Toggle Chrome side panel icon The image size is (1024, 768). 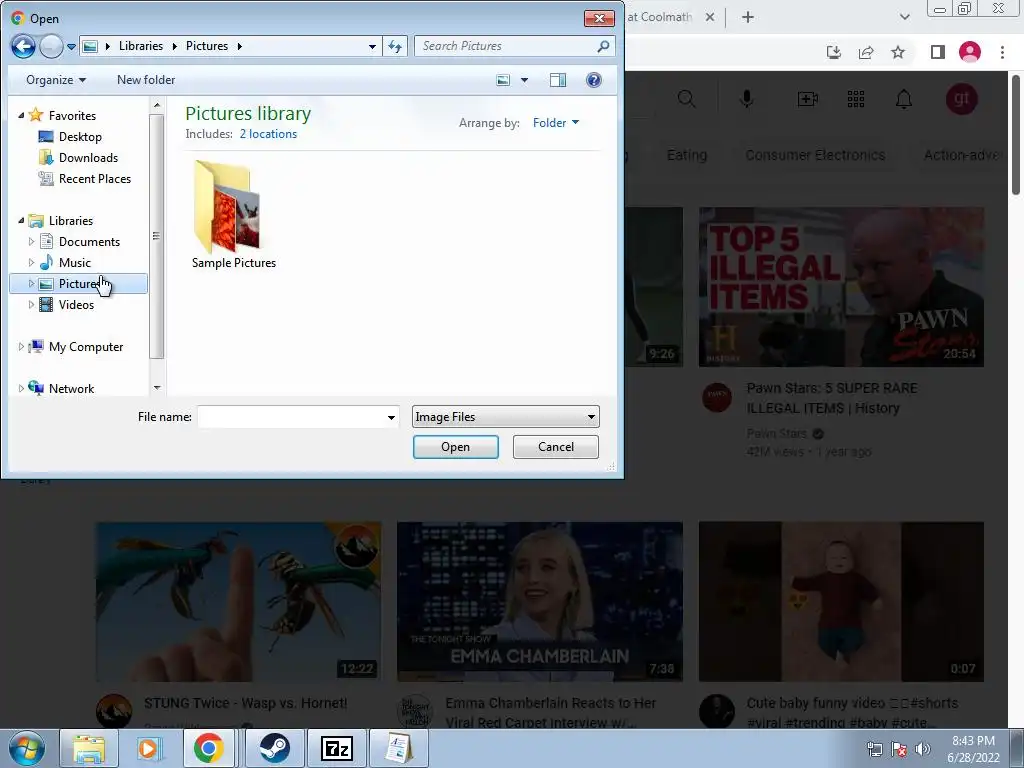click(x=938, y=52)
